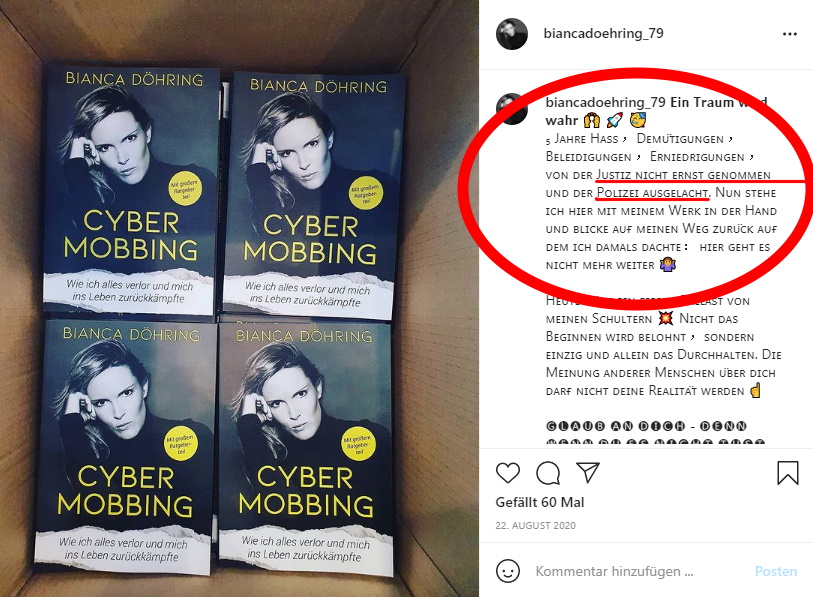Click the bottom-left Cyber Mobbing book cover
The width and height of the screenshot is (813, 597).
(x=125, y=446)
